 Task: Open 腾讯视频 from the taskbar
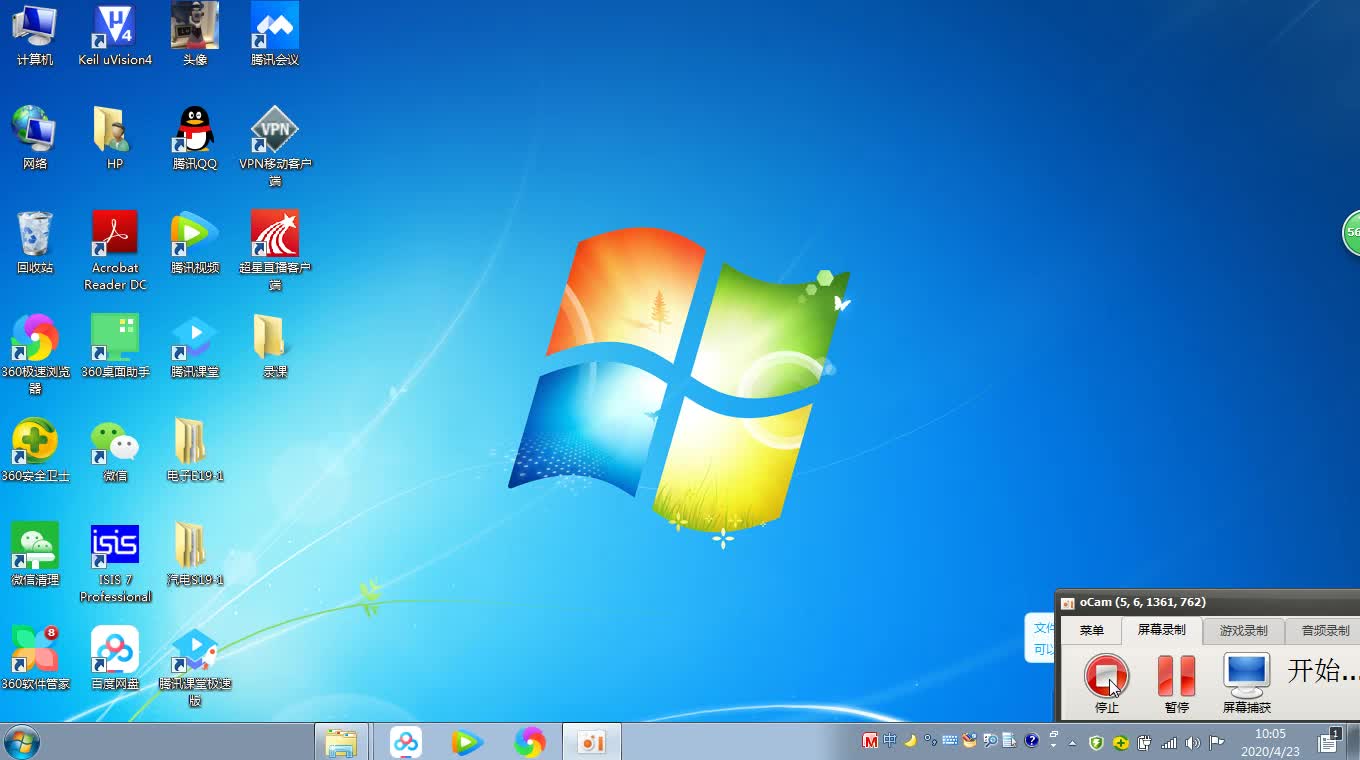468,742
